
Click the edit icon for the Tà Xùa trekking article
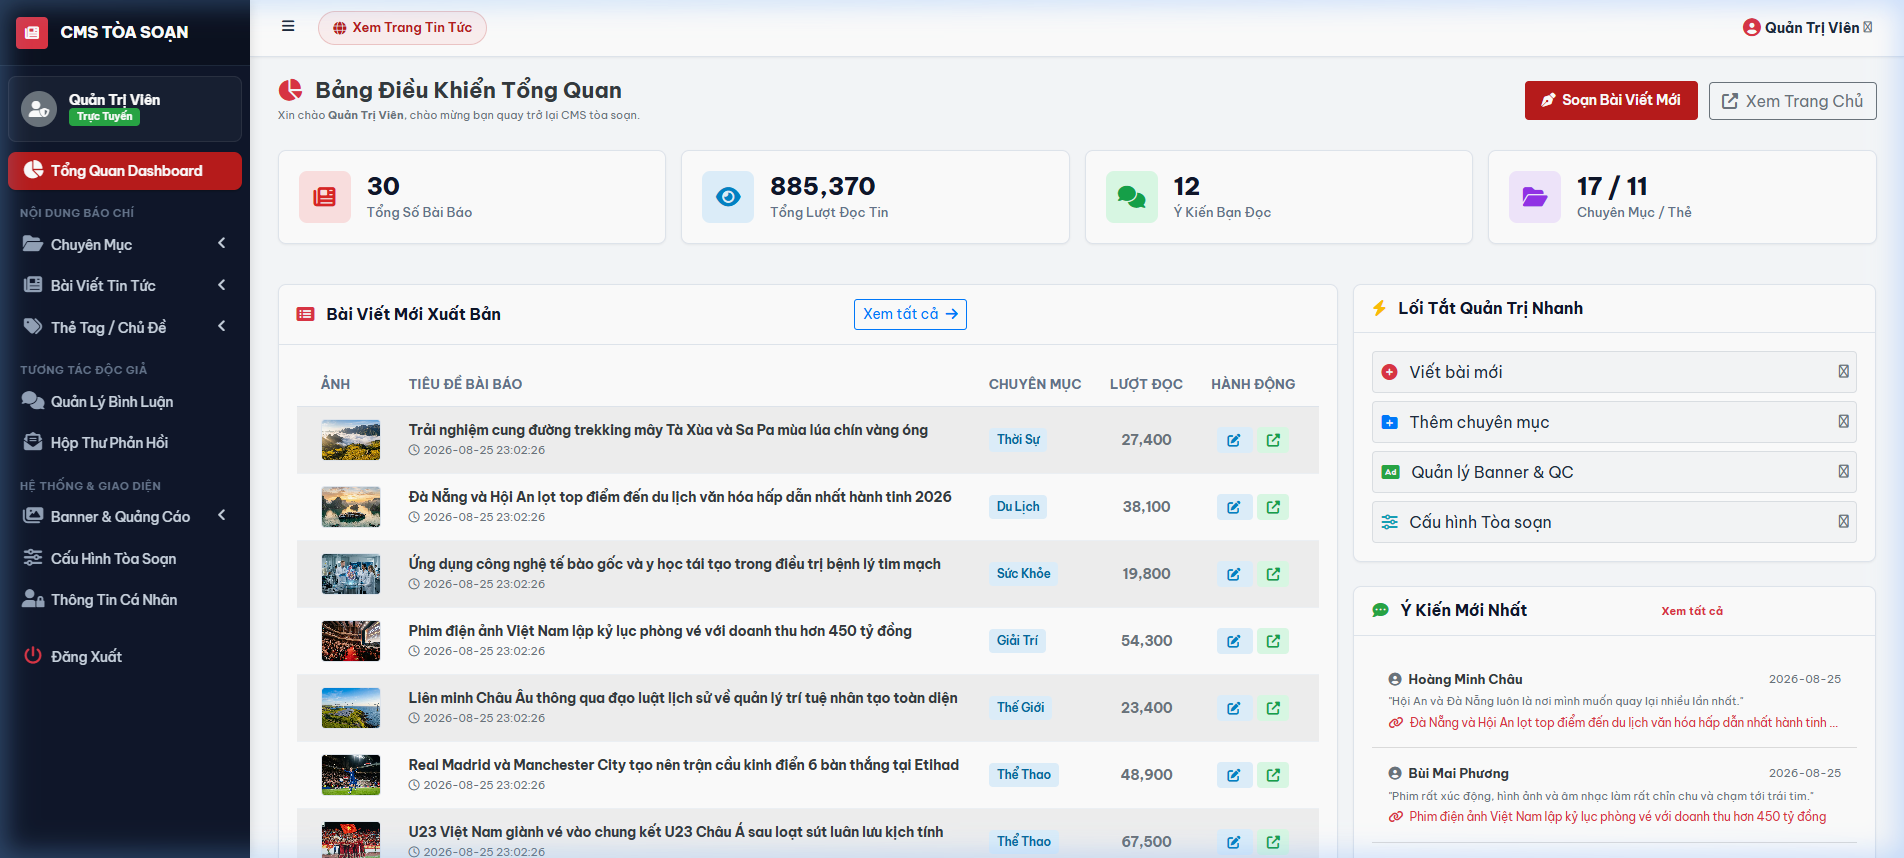point(1234,440)
